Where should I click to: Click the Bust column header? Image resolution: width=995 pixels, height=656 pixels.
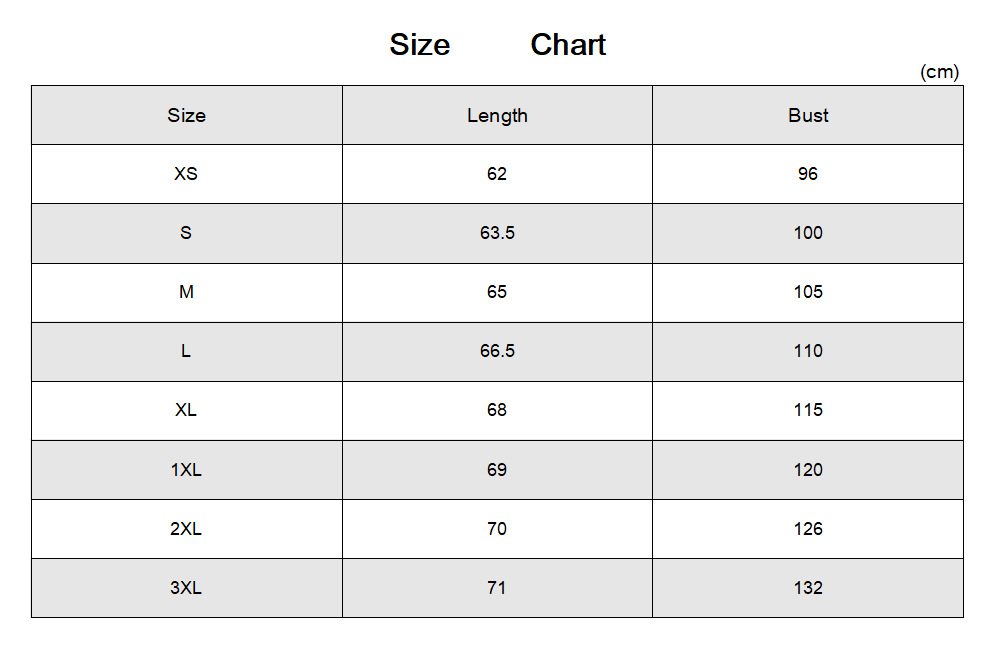pyautogui.click(x=808, y=115)
